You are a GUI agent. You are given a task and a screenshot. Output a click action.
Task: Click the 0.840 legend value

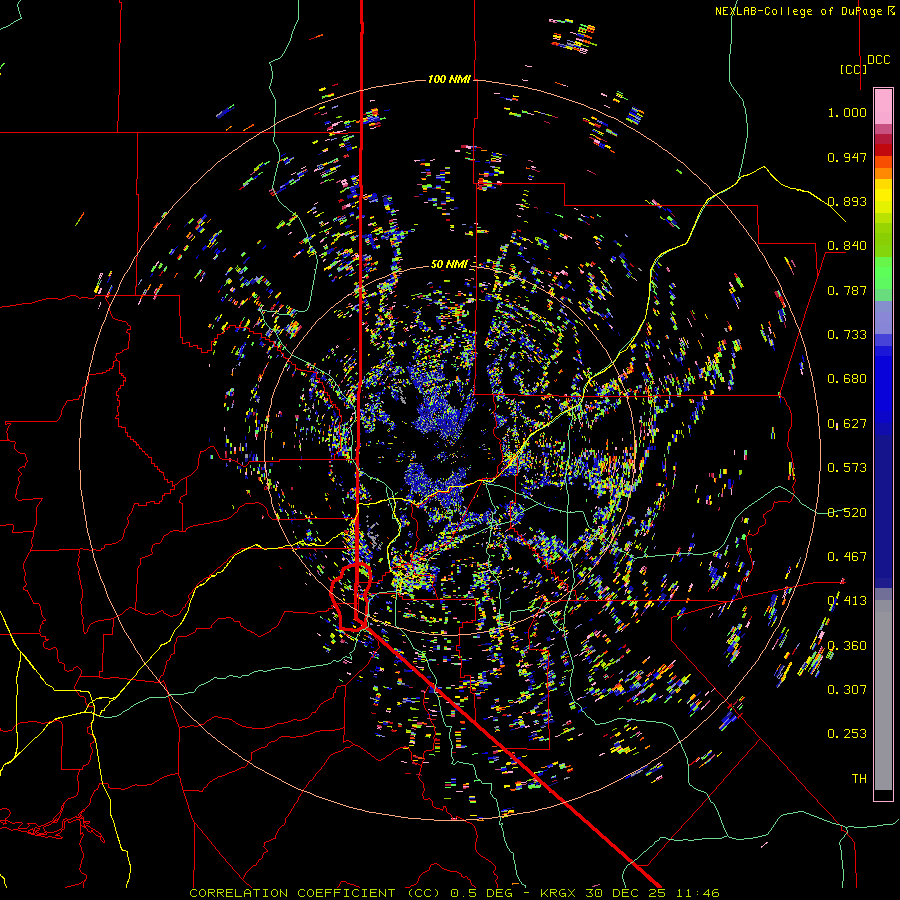(847, 246)
